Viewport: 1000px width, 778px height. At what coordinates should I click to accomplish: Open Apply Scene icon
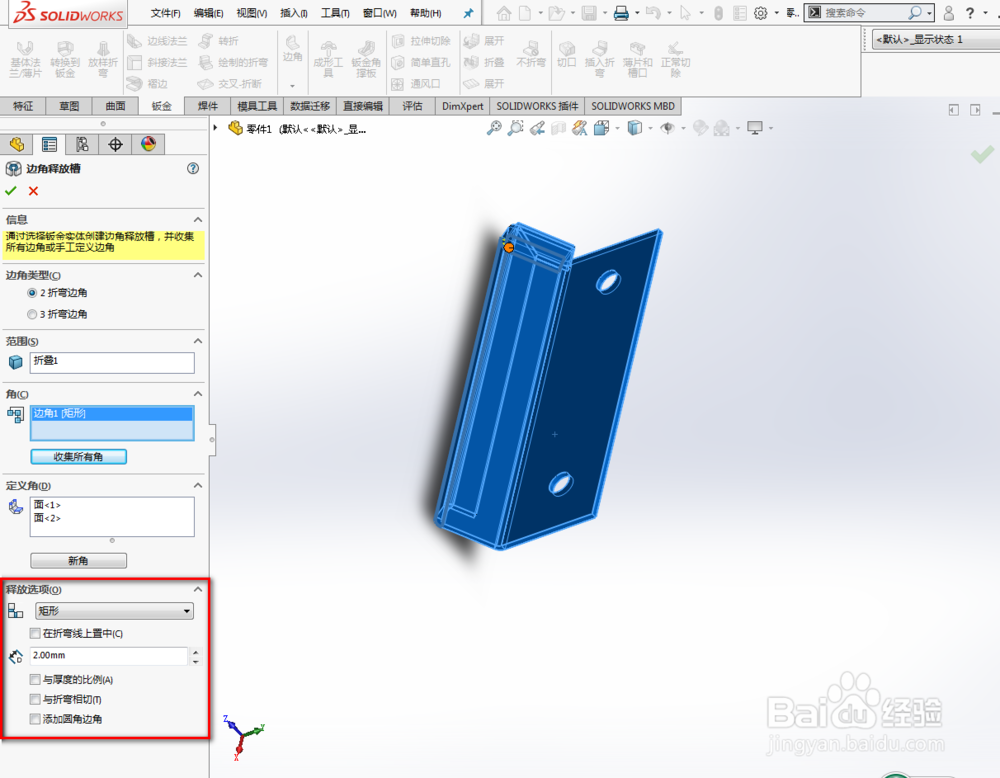[721, 128]
